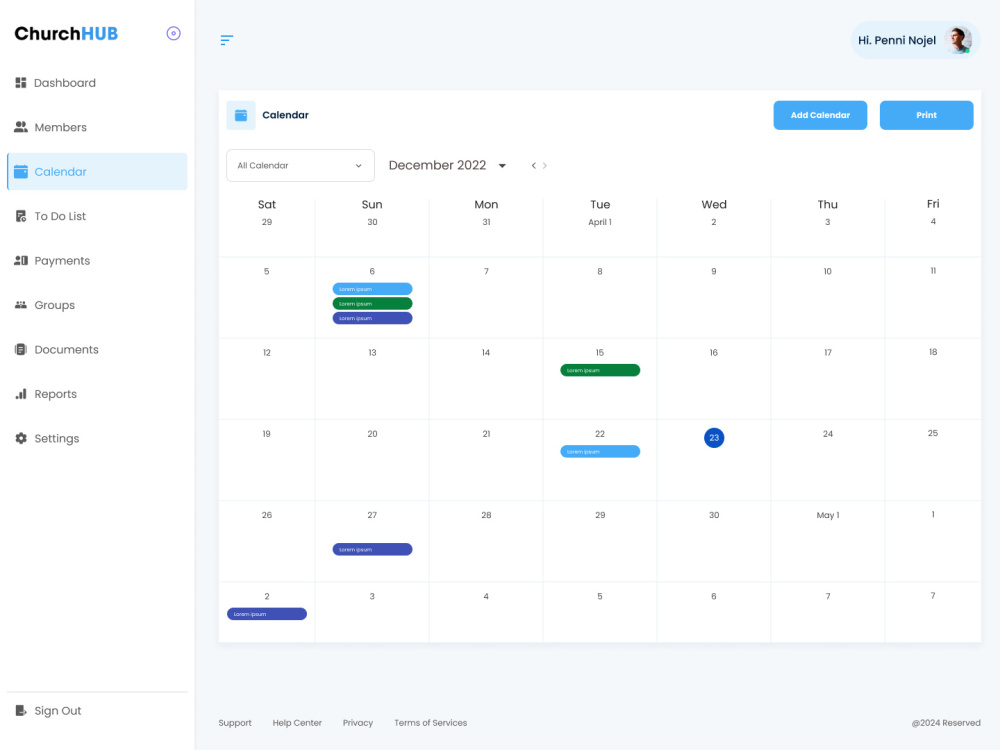1000x750 pixels.
Task: Select date 10 in calendar
Action: point(828,271)
